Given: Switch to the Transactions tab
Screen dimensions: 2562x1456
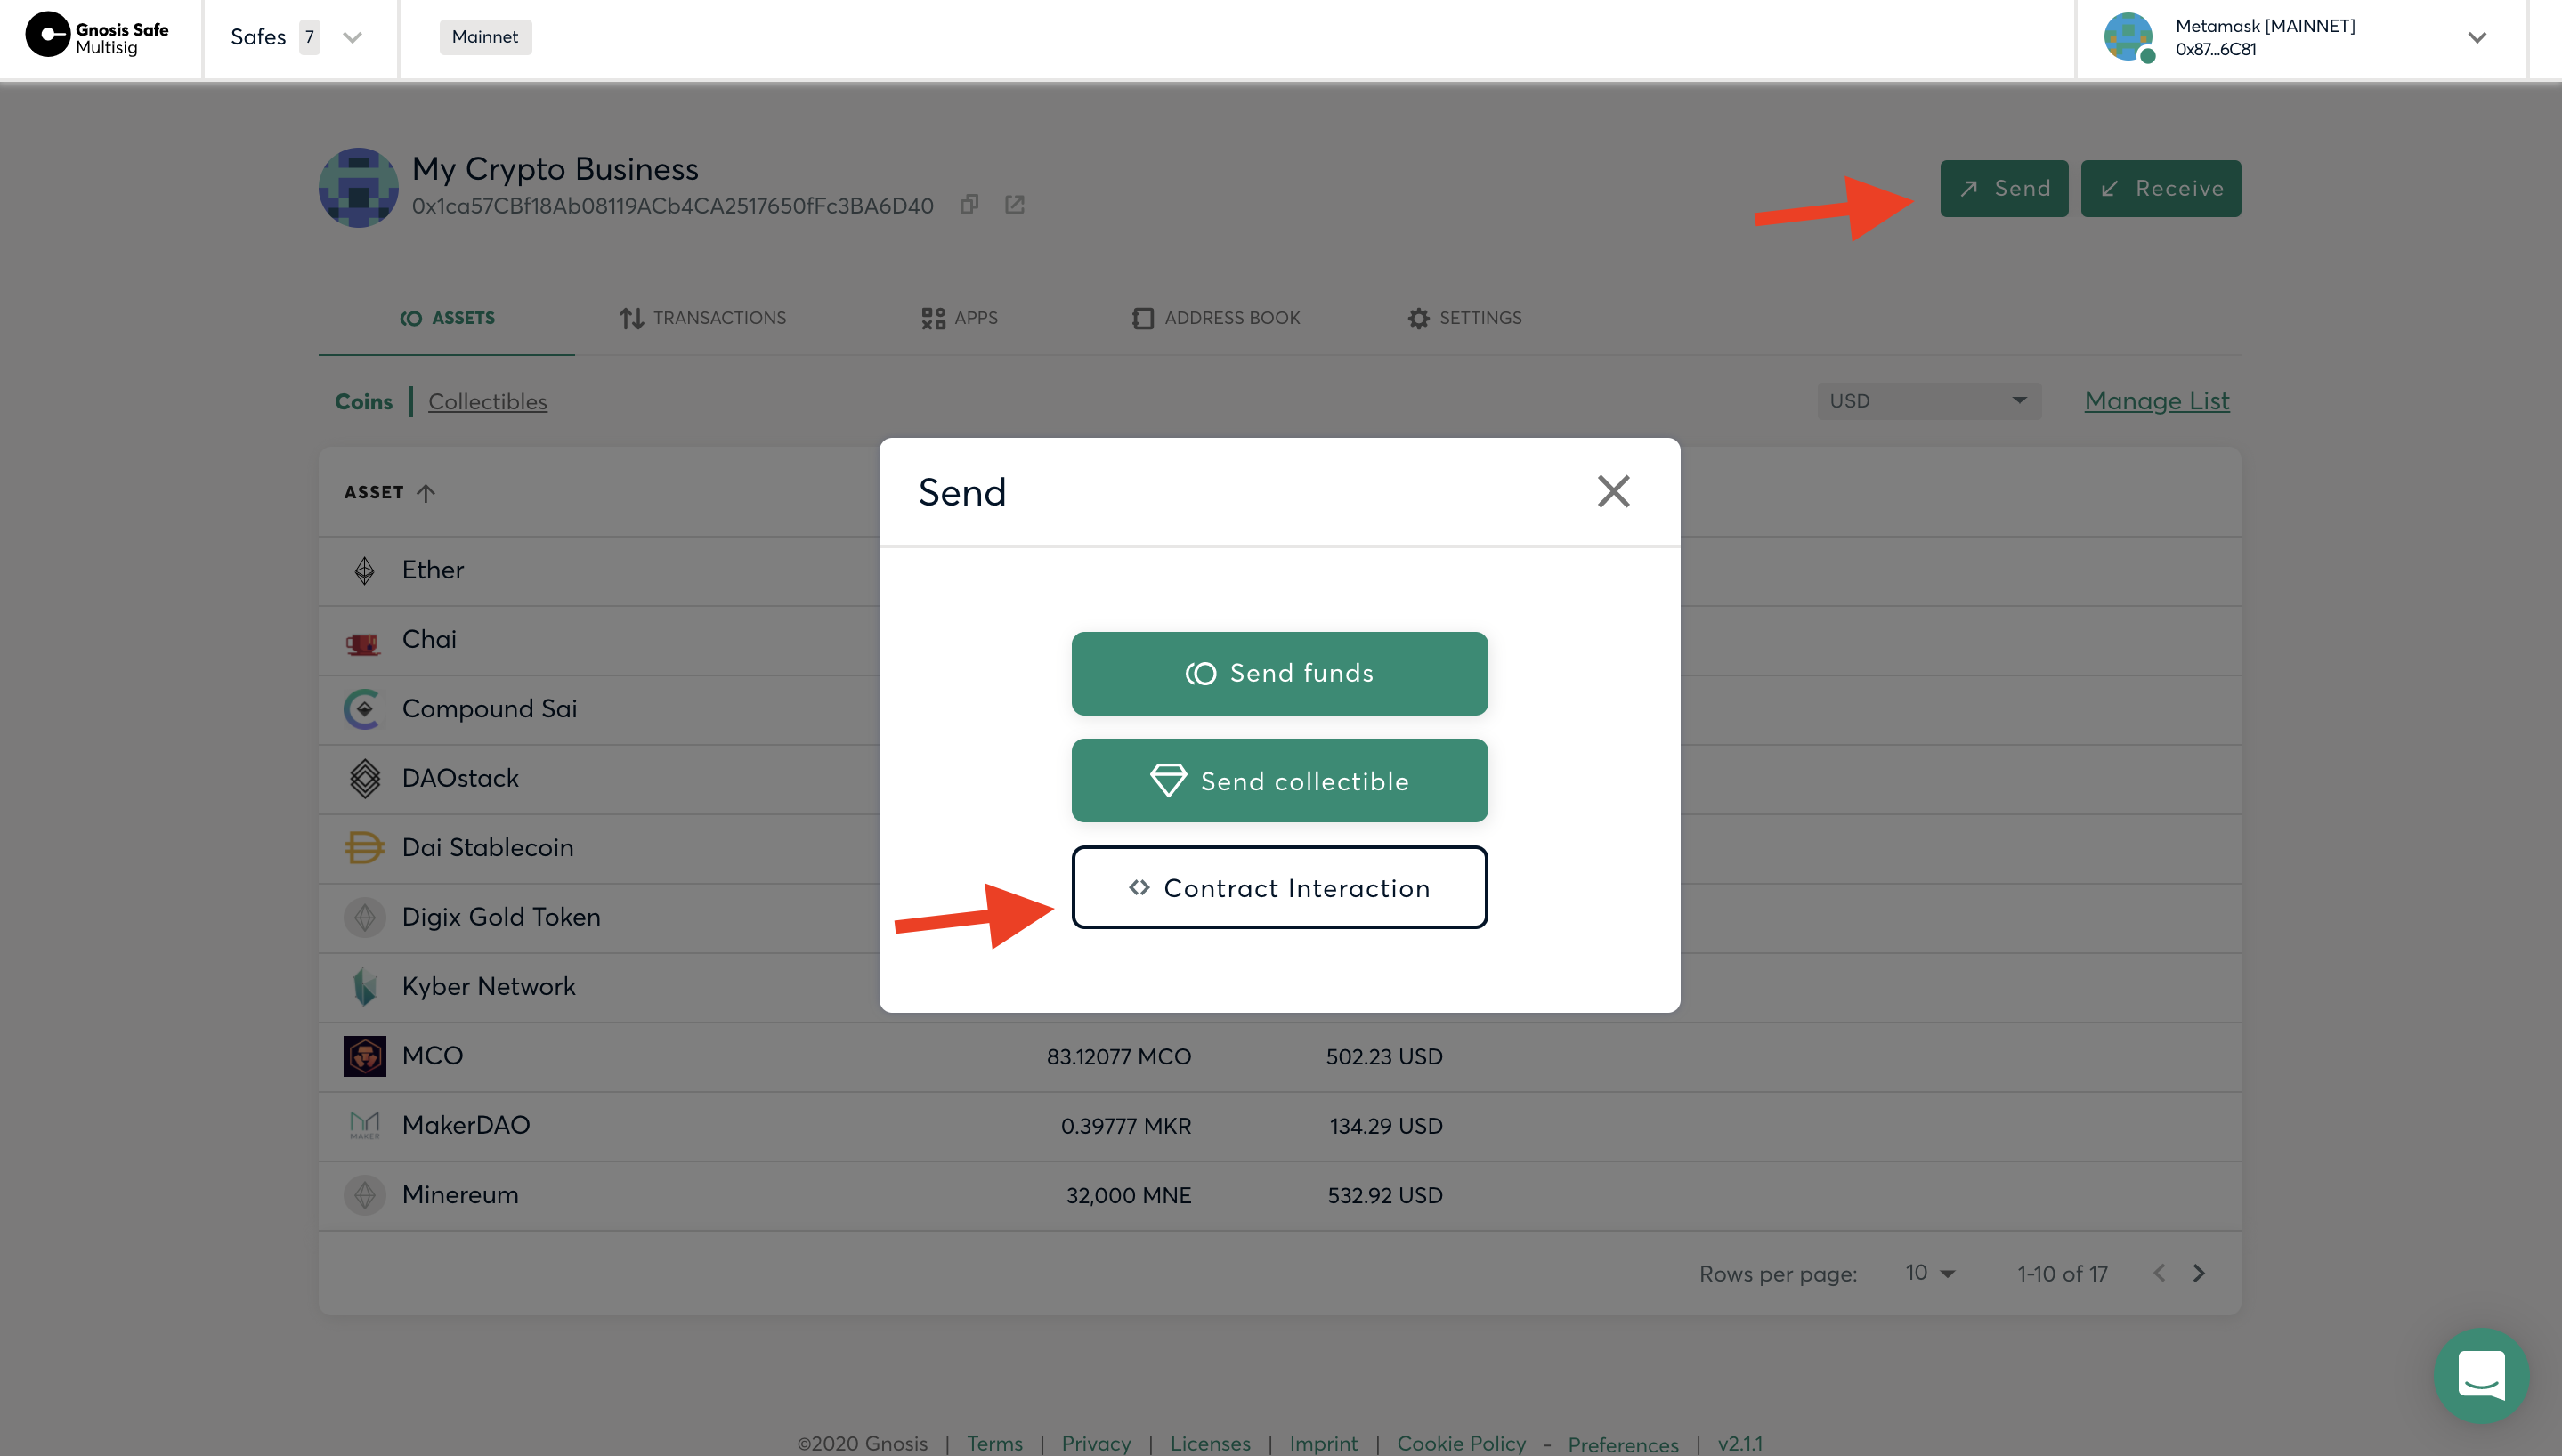Looking at the screenshot, I should pyautogui.click(x=702, y=318).
